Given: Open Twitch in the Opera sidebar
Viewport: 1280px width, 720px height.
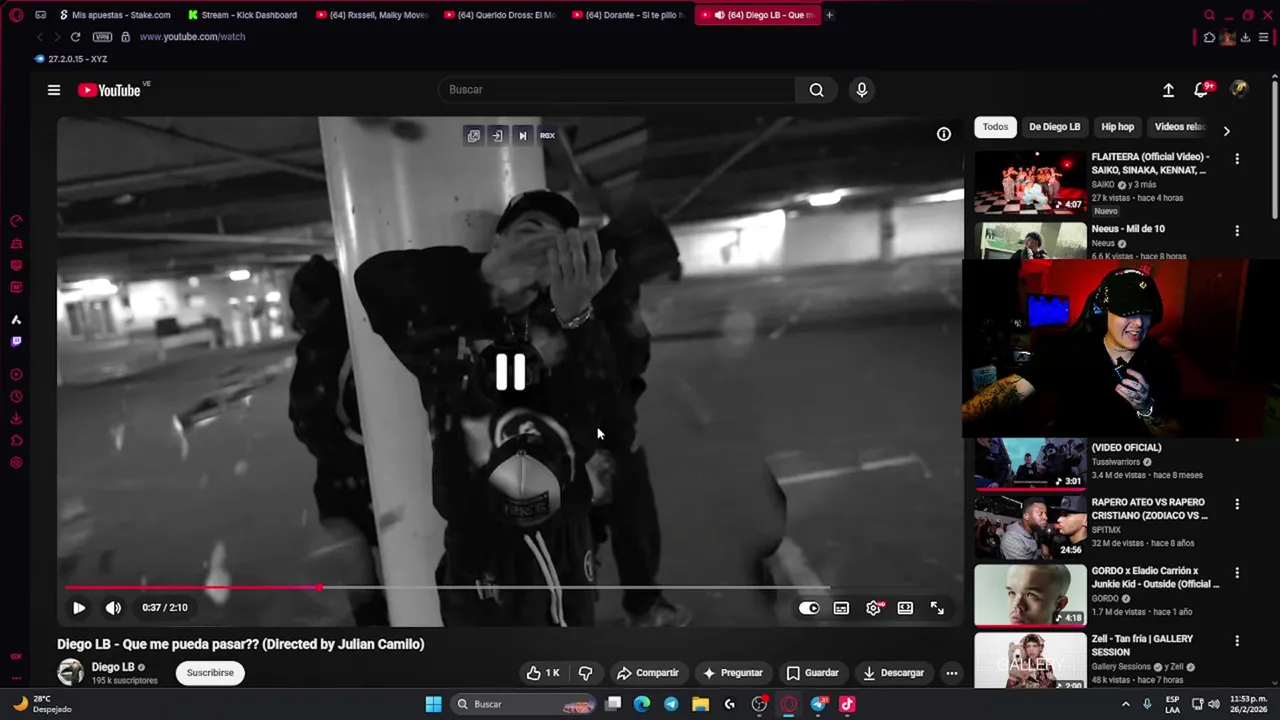Looking at the screenshot, I should click(16, 342).
